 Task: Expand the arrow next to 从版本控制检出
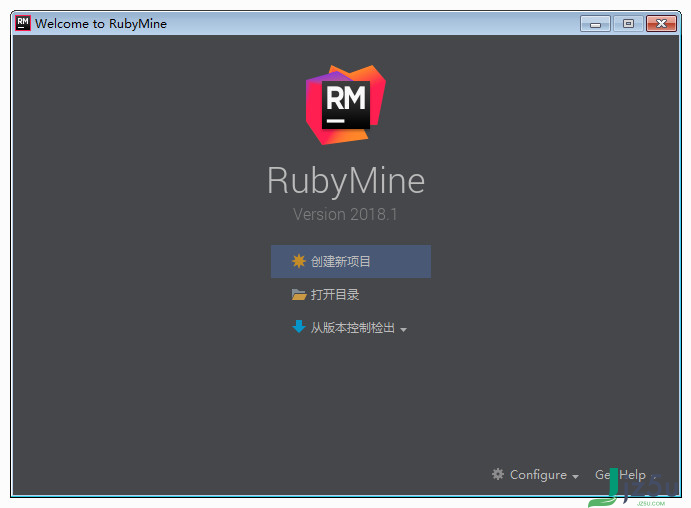(x=403, y=329)
